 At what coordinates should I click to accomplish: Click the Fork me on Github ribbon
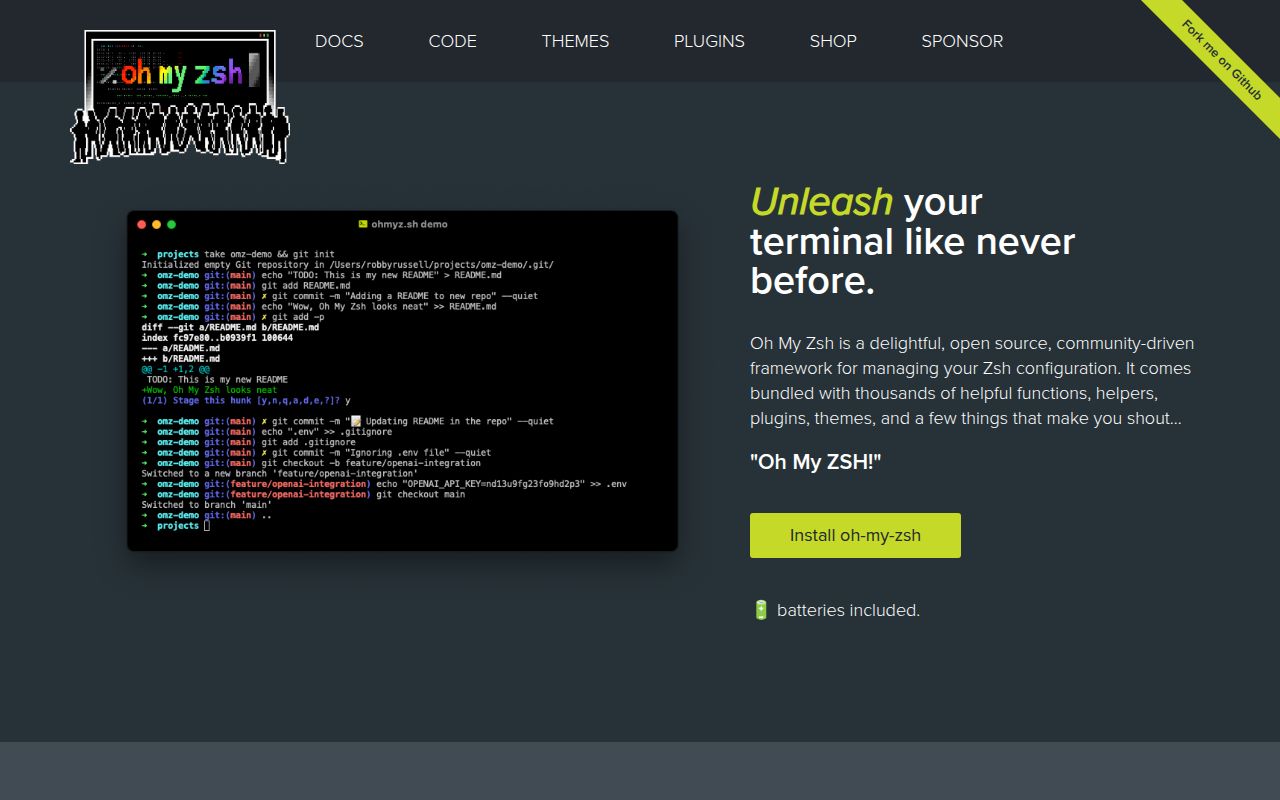pyautogui.click(x=1222, y=59)
